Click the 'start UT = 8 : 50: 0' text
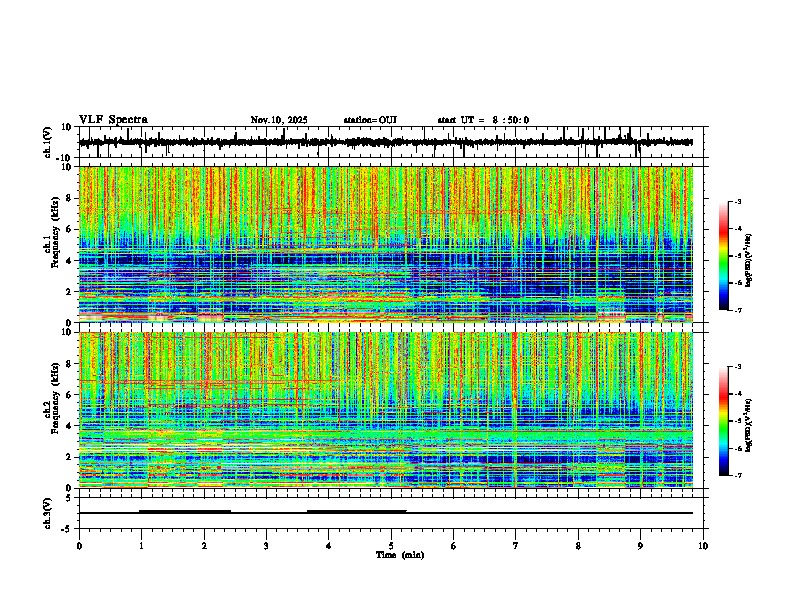Screen dimensions: 792x612 click(483, 120)
